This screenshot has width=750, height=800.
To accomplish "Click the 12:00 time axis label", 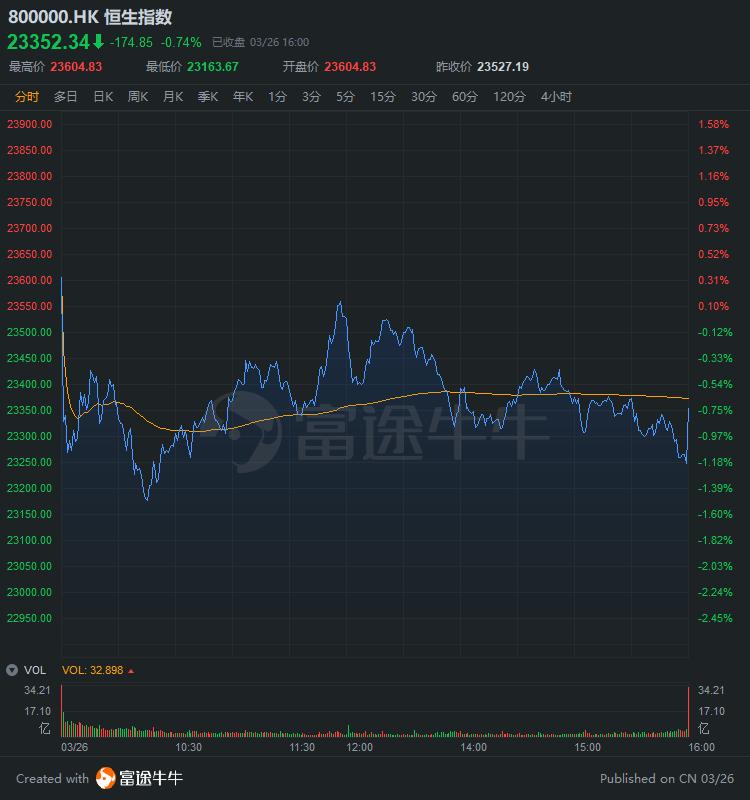I will point(360,747).
